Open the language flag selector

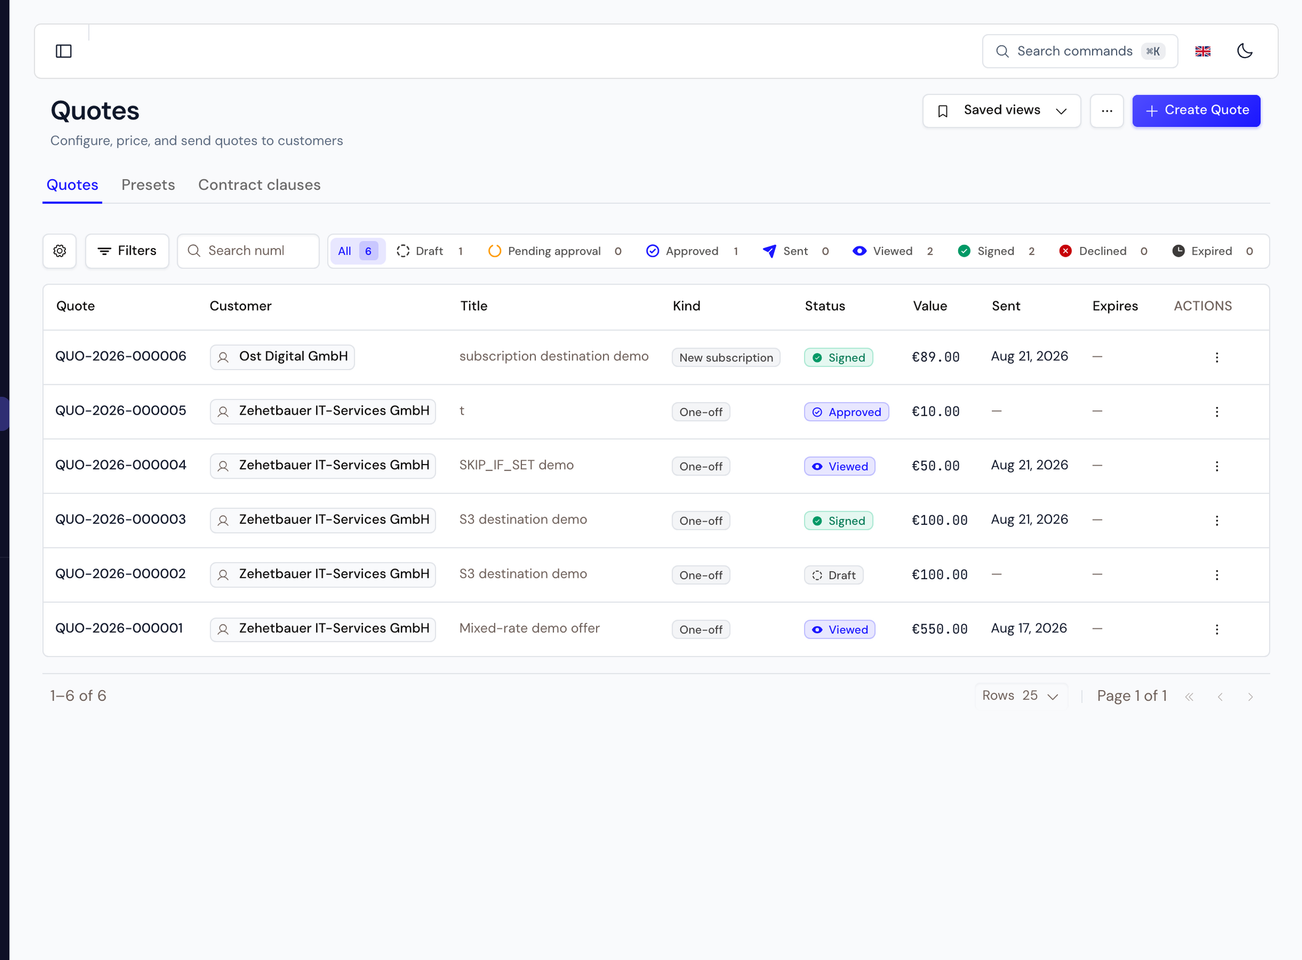(x=1203, y=51)
